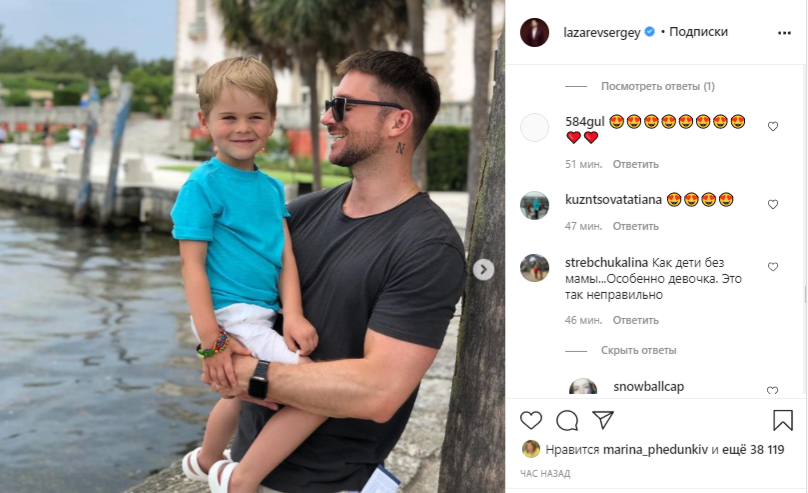Image resolution: width=808 pixels, height=493 pixels.
Task: Open comment bubble icon below post
Action: (567, 421)
